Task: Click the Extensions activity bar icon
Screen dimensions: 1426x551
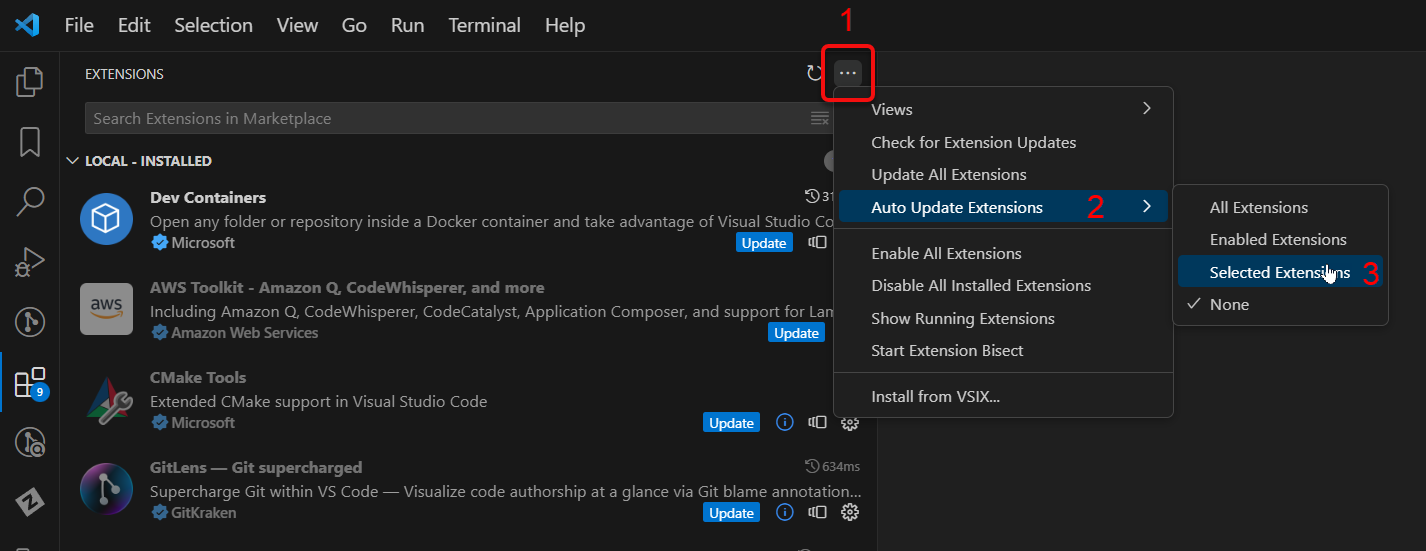Action: tap(30, 382)
